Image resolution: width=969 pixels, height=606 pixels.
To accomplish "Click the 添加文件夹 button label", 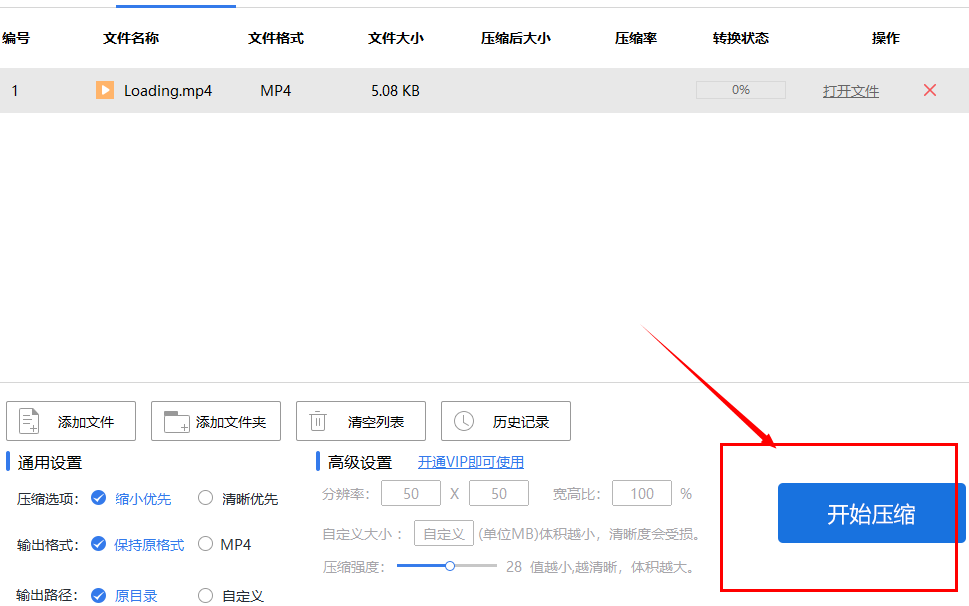I will (x=231, y=422).
